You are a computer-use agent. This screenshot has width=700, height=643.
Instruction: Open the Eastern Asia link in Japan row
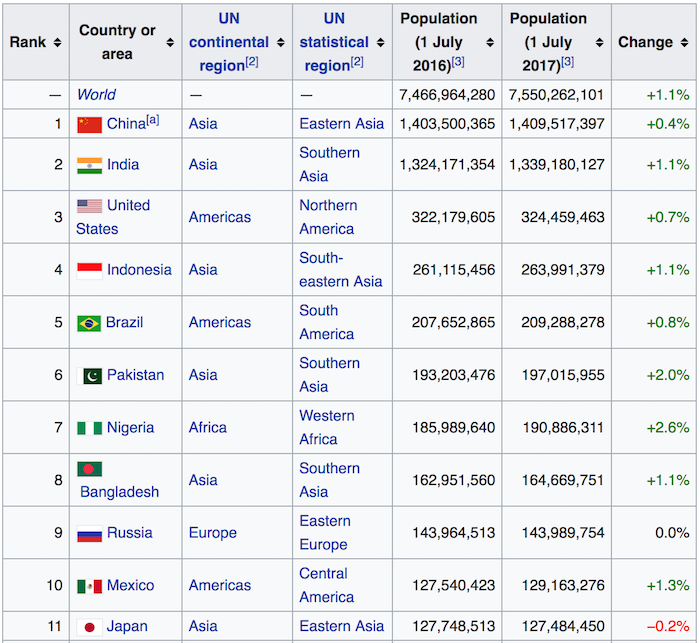tap(342, 626)
